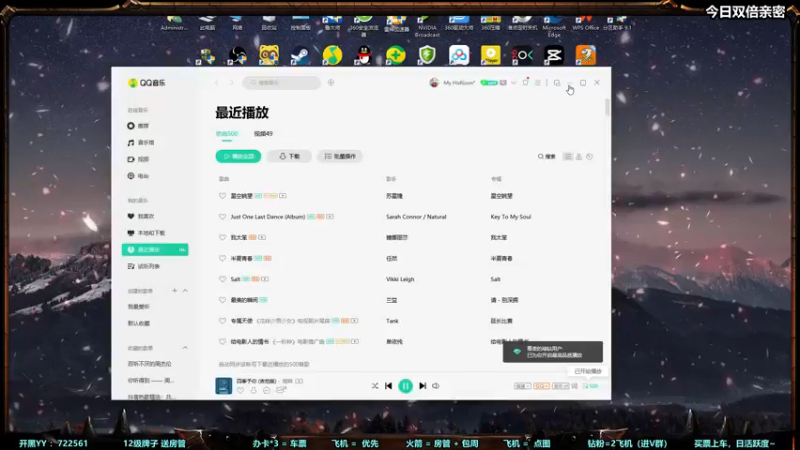Skip to previous track
This screenshot has width=800, height=450.
389,386
